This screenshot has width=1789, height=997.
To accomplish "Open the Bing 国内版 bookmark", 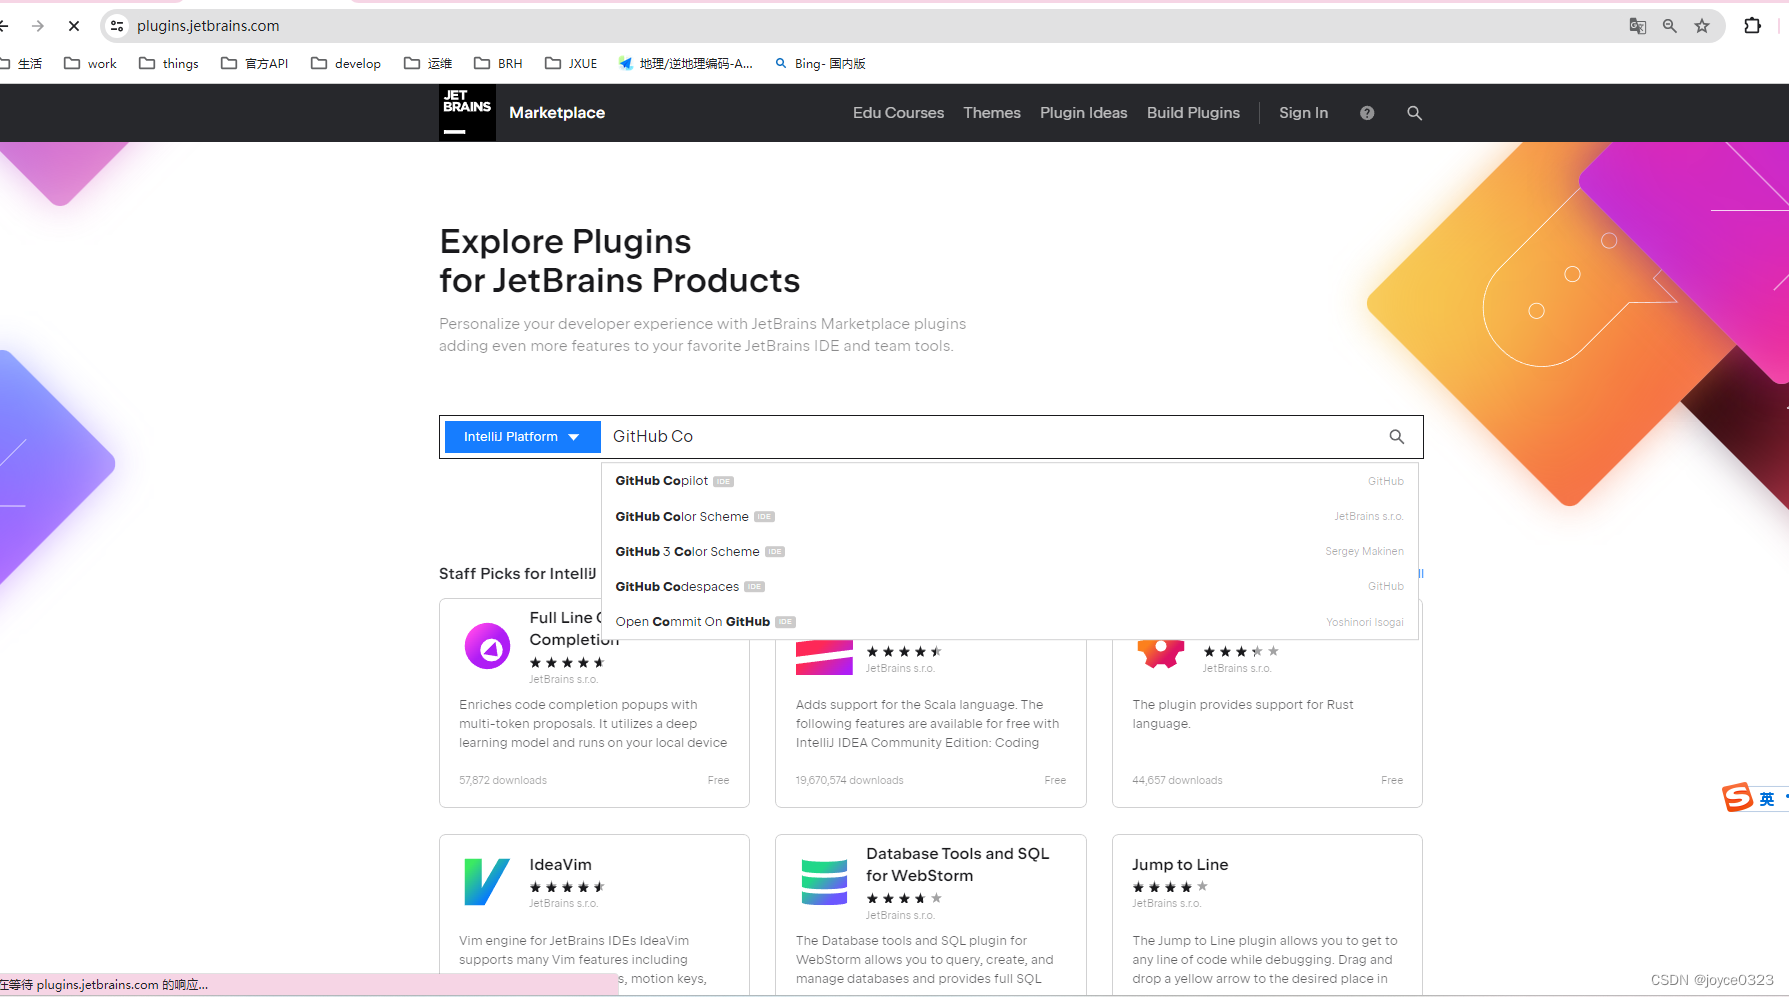I will tap(820, 63).
